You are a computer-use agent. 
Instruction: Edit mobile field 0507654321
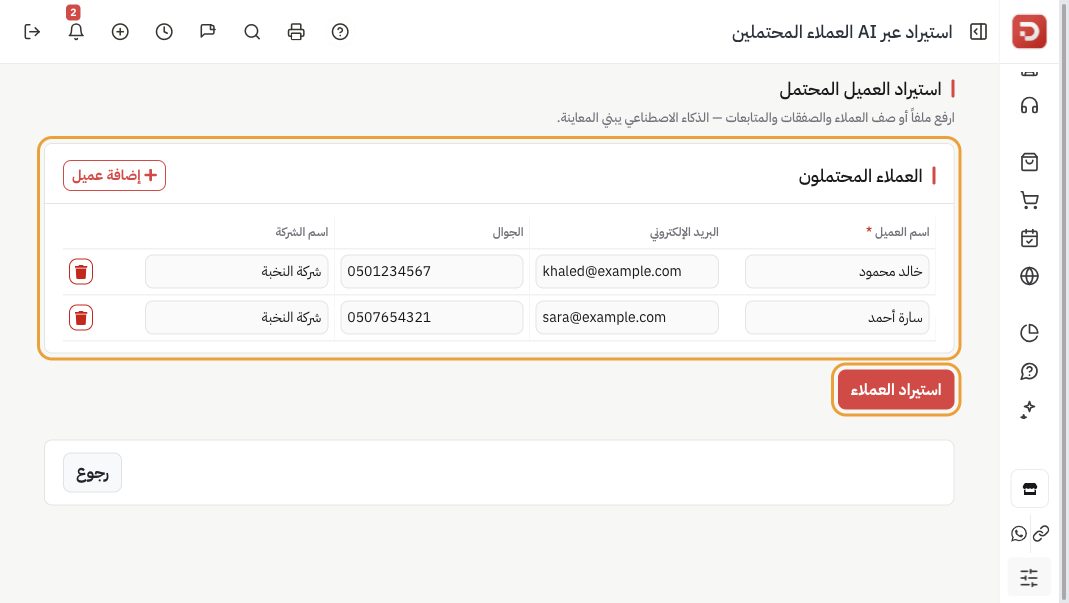[x=432, y=317]
